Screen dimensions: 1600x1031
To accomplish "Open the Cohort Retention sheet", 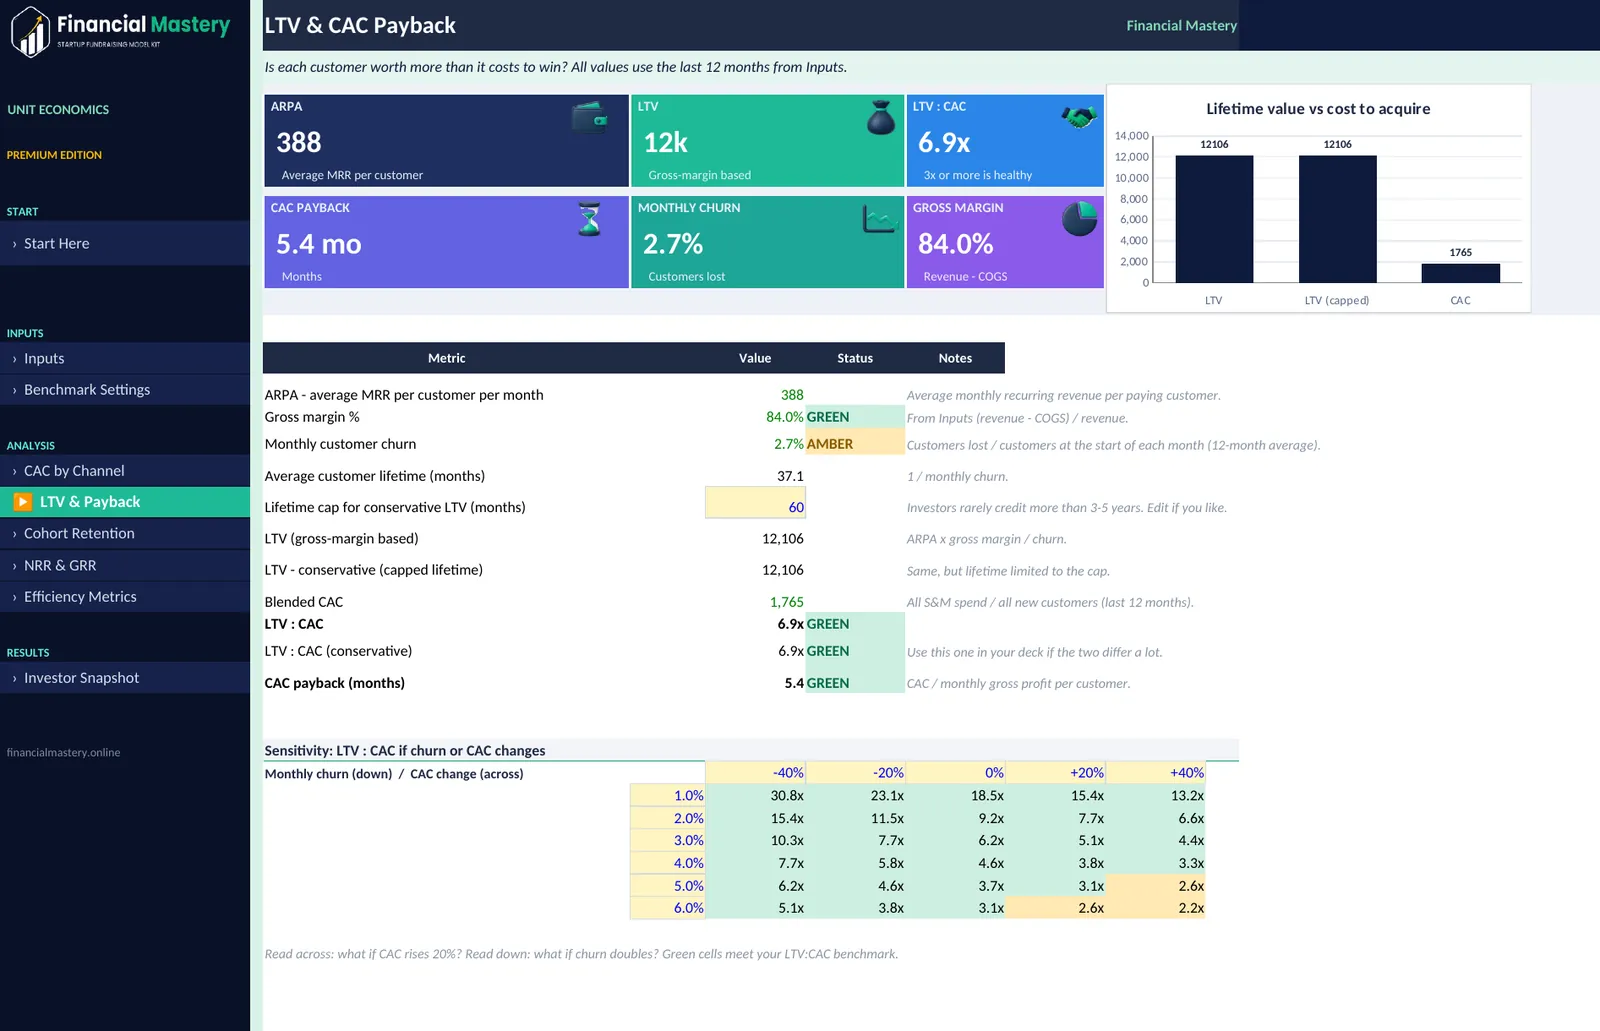I will coord(125,534).
